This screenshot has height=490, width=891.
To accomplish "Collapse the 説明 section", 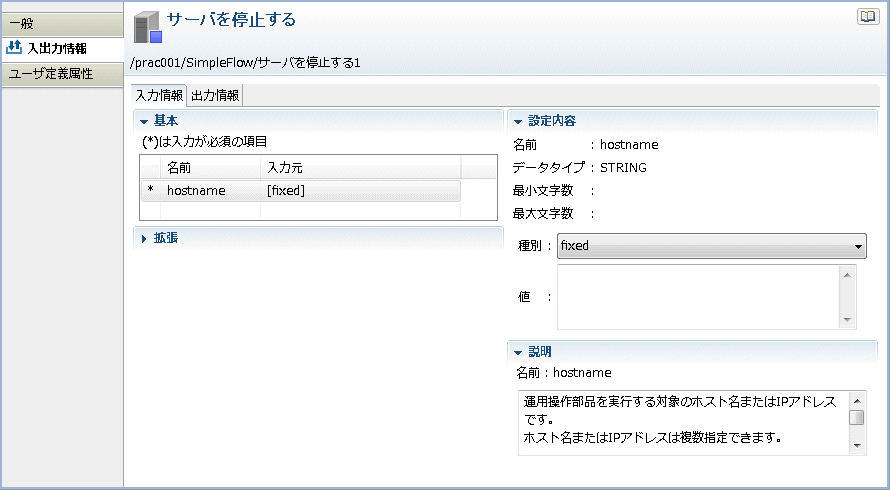I will pos(518,352).
